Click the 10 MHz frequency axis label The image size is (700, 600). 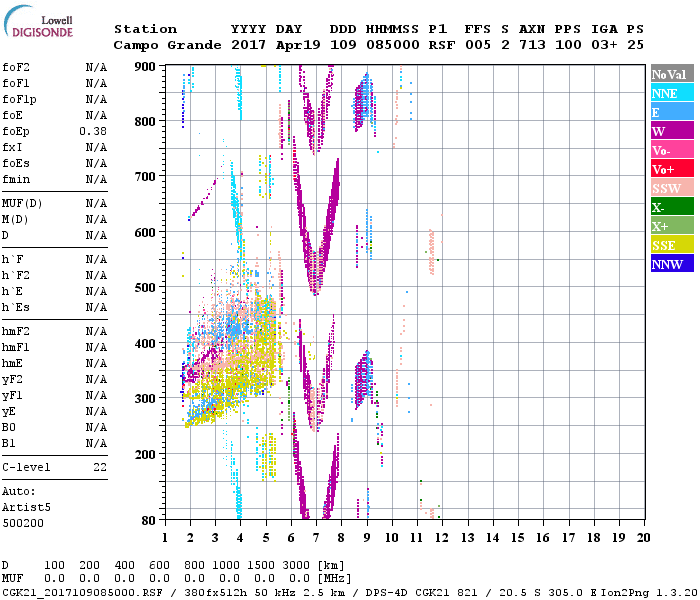pos(392,537)
